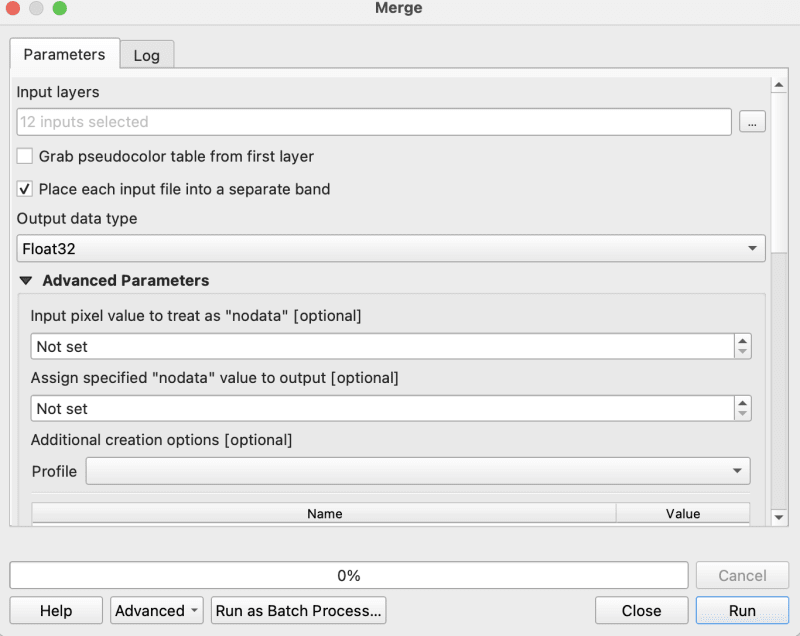
Task: Click the Input layers text field
Action: coord(374,122)
